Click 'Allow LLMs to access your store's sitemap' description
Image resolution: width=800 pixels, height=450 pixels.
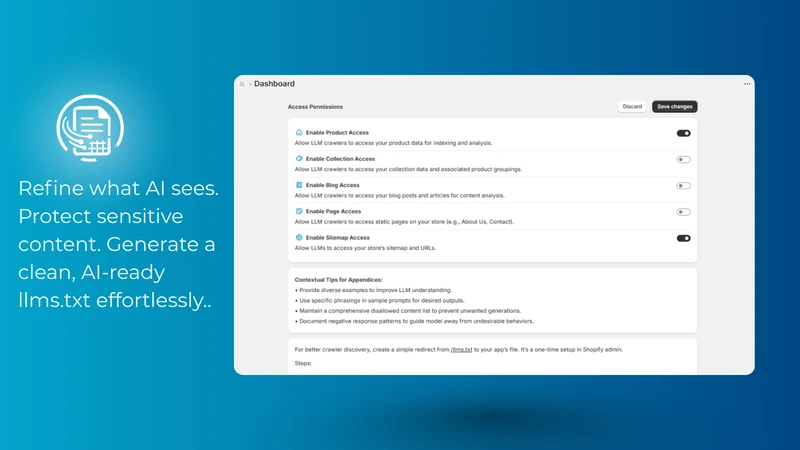point(365,248)
